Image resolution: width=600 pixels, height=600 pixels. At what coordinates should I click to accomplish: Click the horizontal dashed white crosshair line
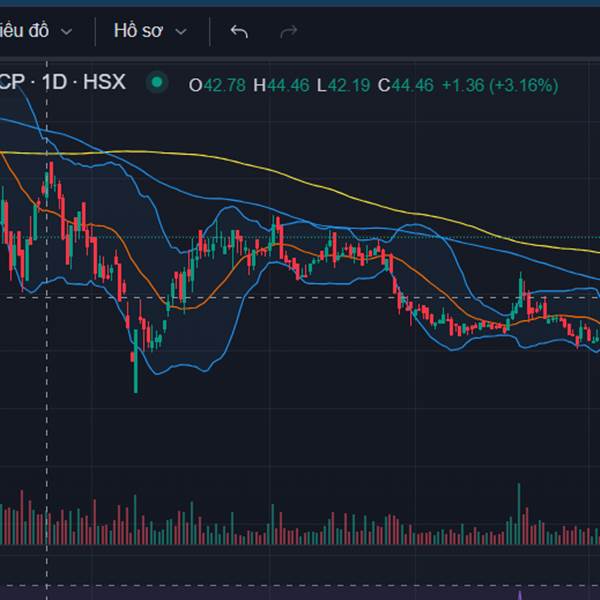[x=300, y=297]
